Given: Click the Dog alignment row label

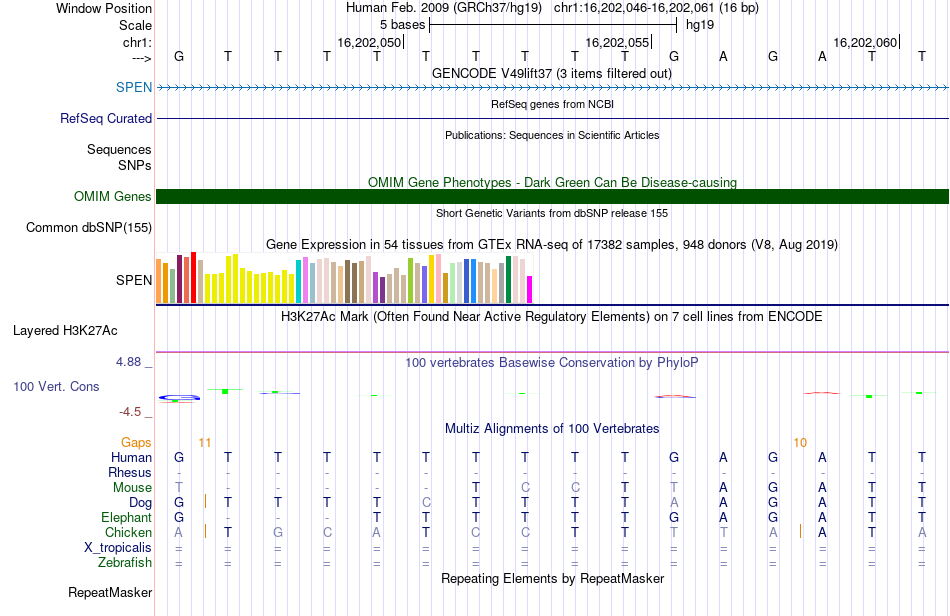Looking at the screenshot, I should pos(140,503).
